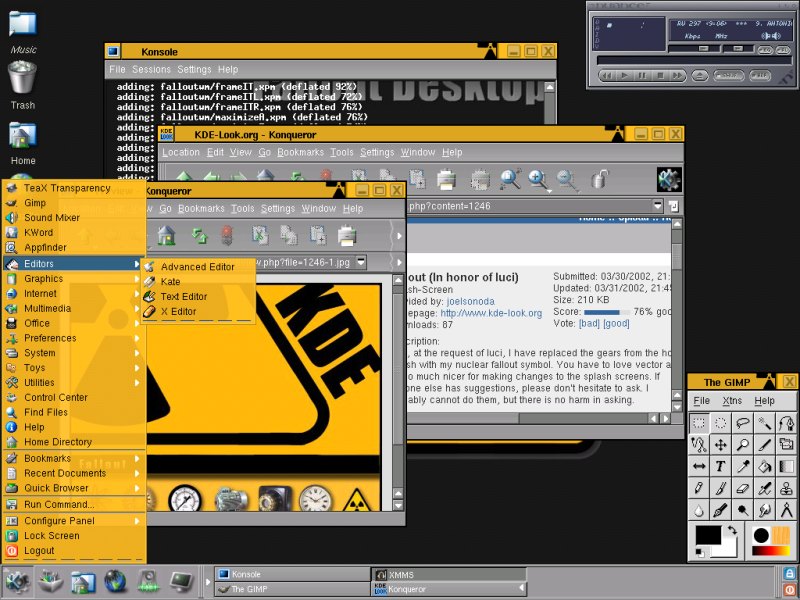Toggle XMMS equalizer button

pos(765,50)
